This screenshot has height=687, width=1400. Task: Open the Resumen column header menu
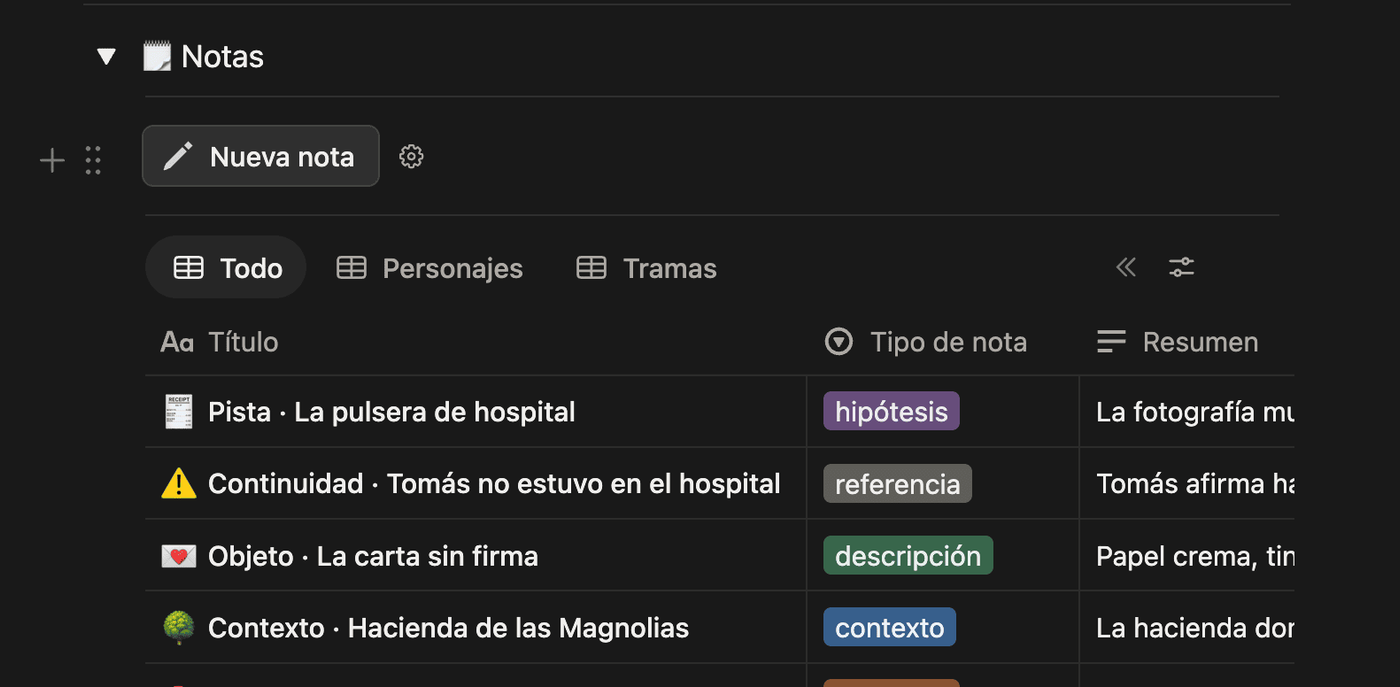coord(1187,342)
